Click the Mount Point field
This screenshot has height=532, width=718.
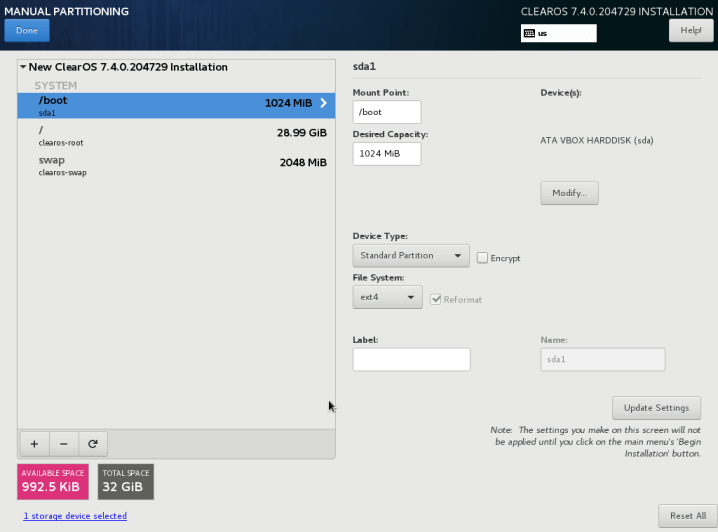387,112
